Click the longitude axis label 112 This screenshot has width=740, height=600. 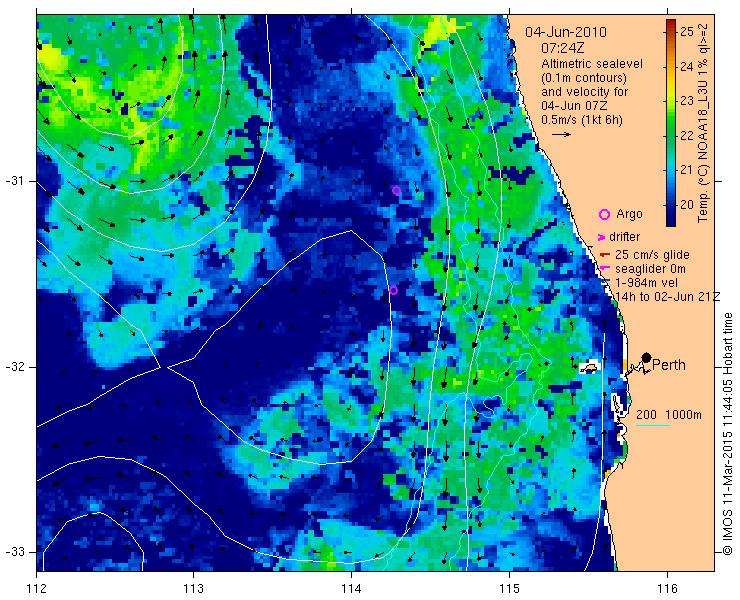point(37,588)
